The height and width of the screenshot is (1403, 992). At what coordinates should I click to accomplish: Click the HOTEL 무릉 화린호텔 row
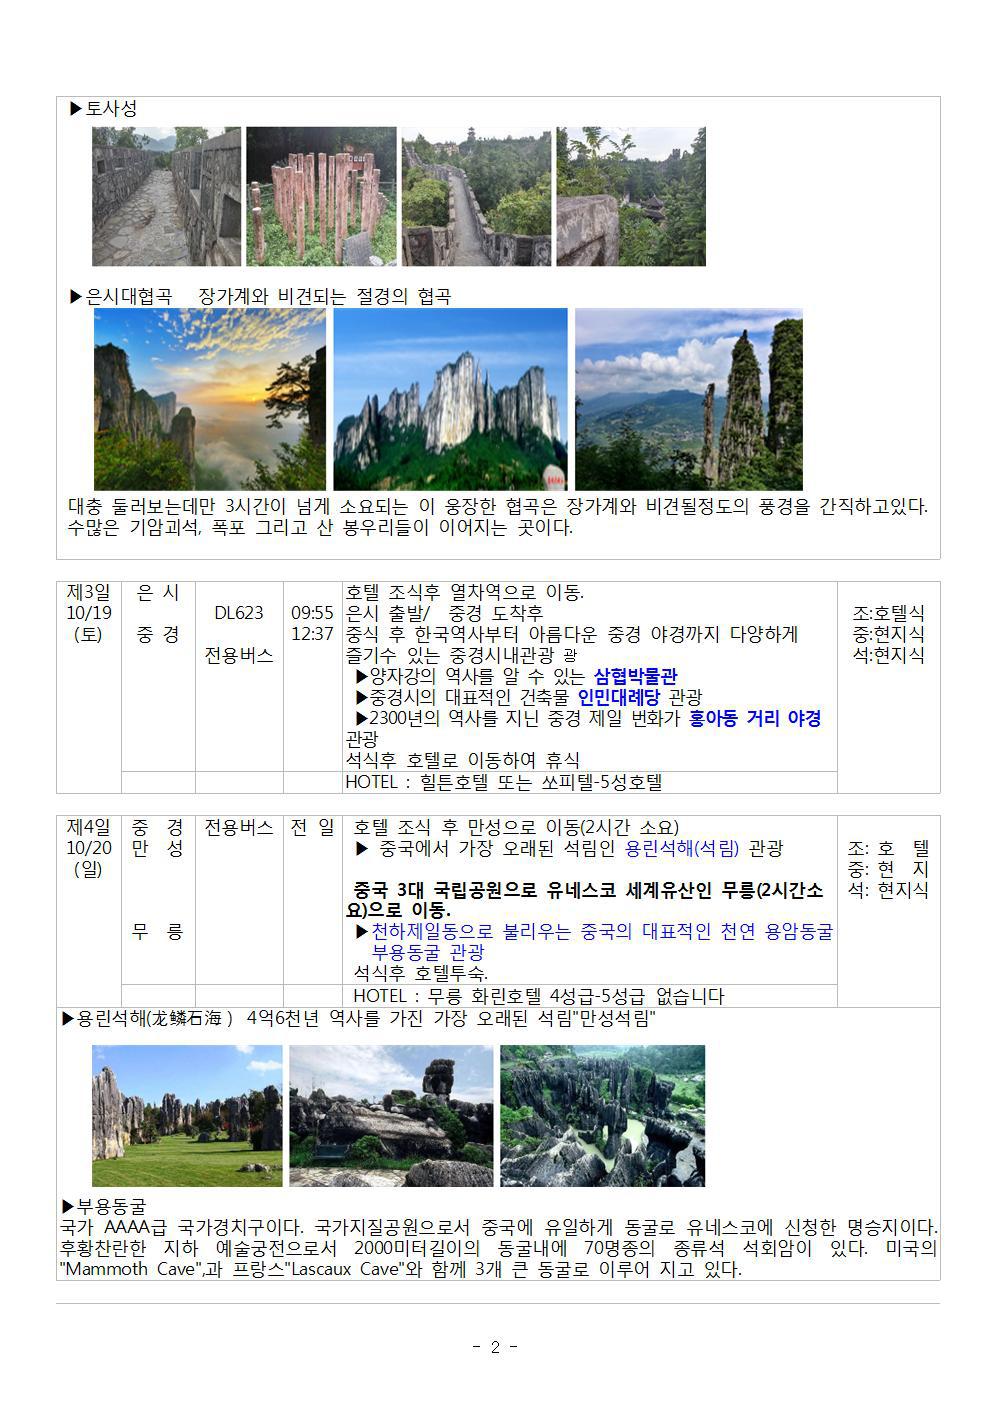click(x=538, y=996)
